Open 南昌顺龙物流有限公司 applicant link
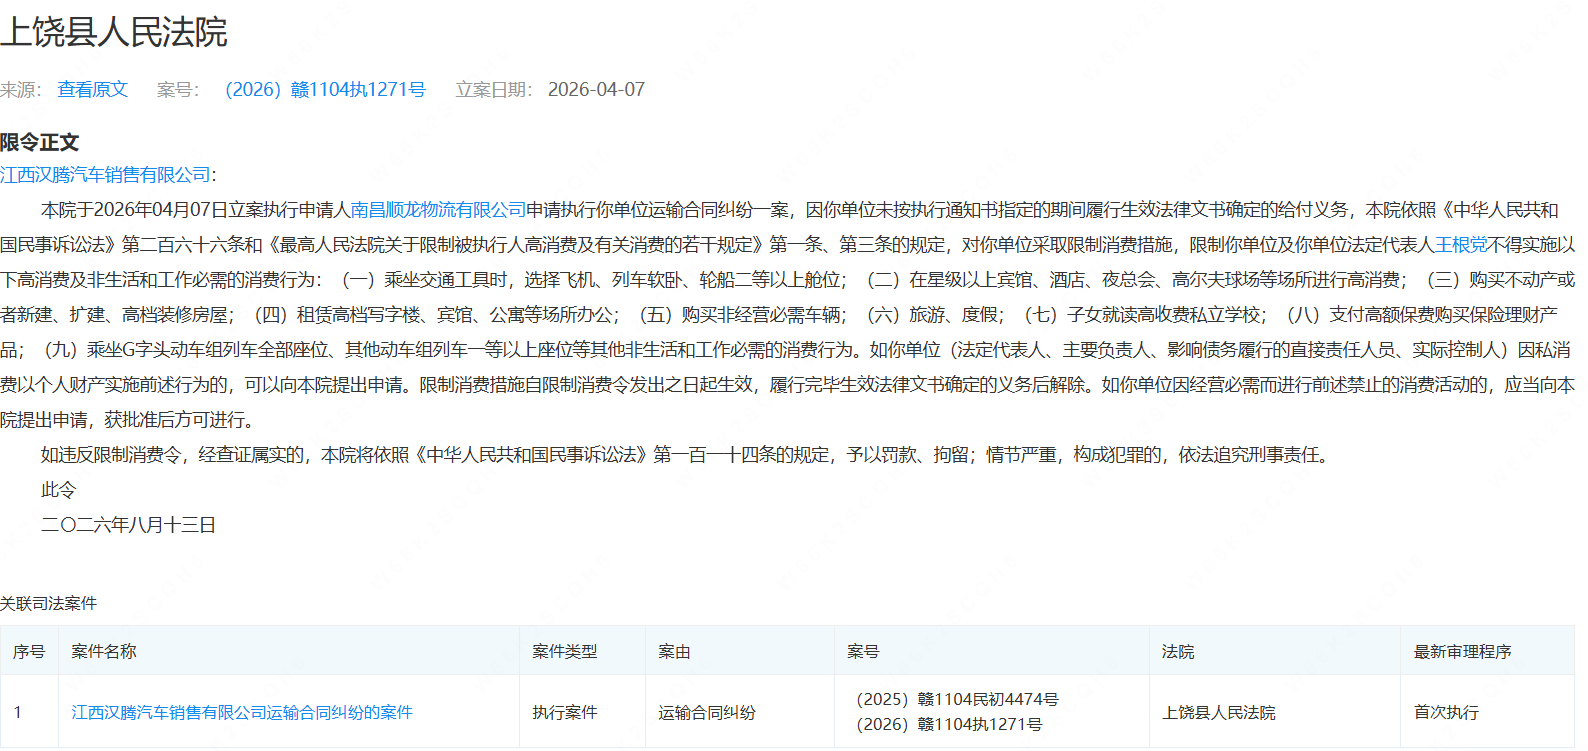This screenshot has height=751, width=1588. tap(438, 210)
